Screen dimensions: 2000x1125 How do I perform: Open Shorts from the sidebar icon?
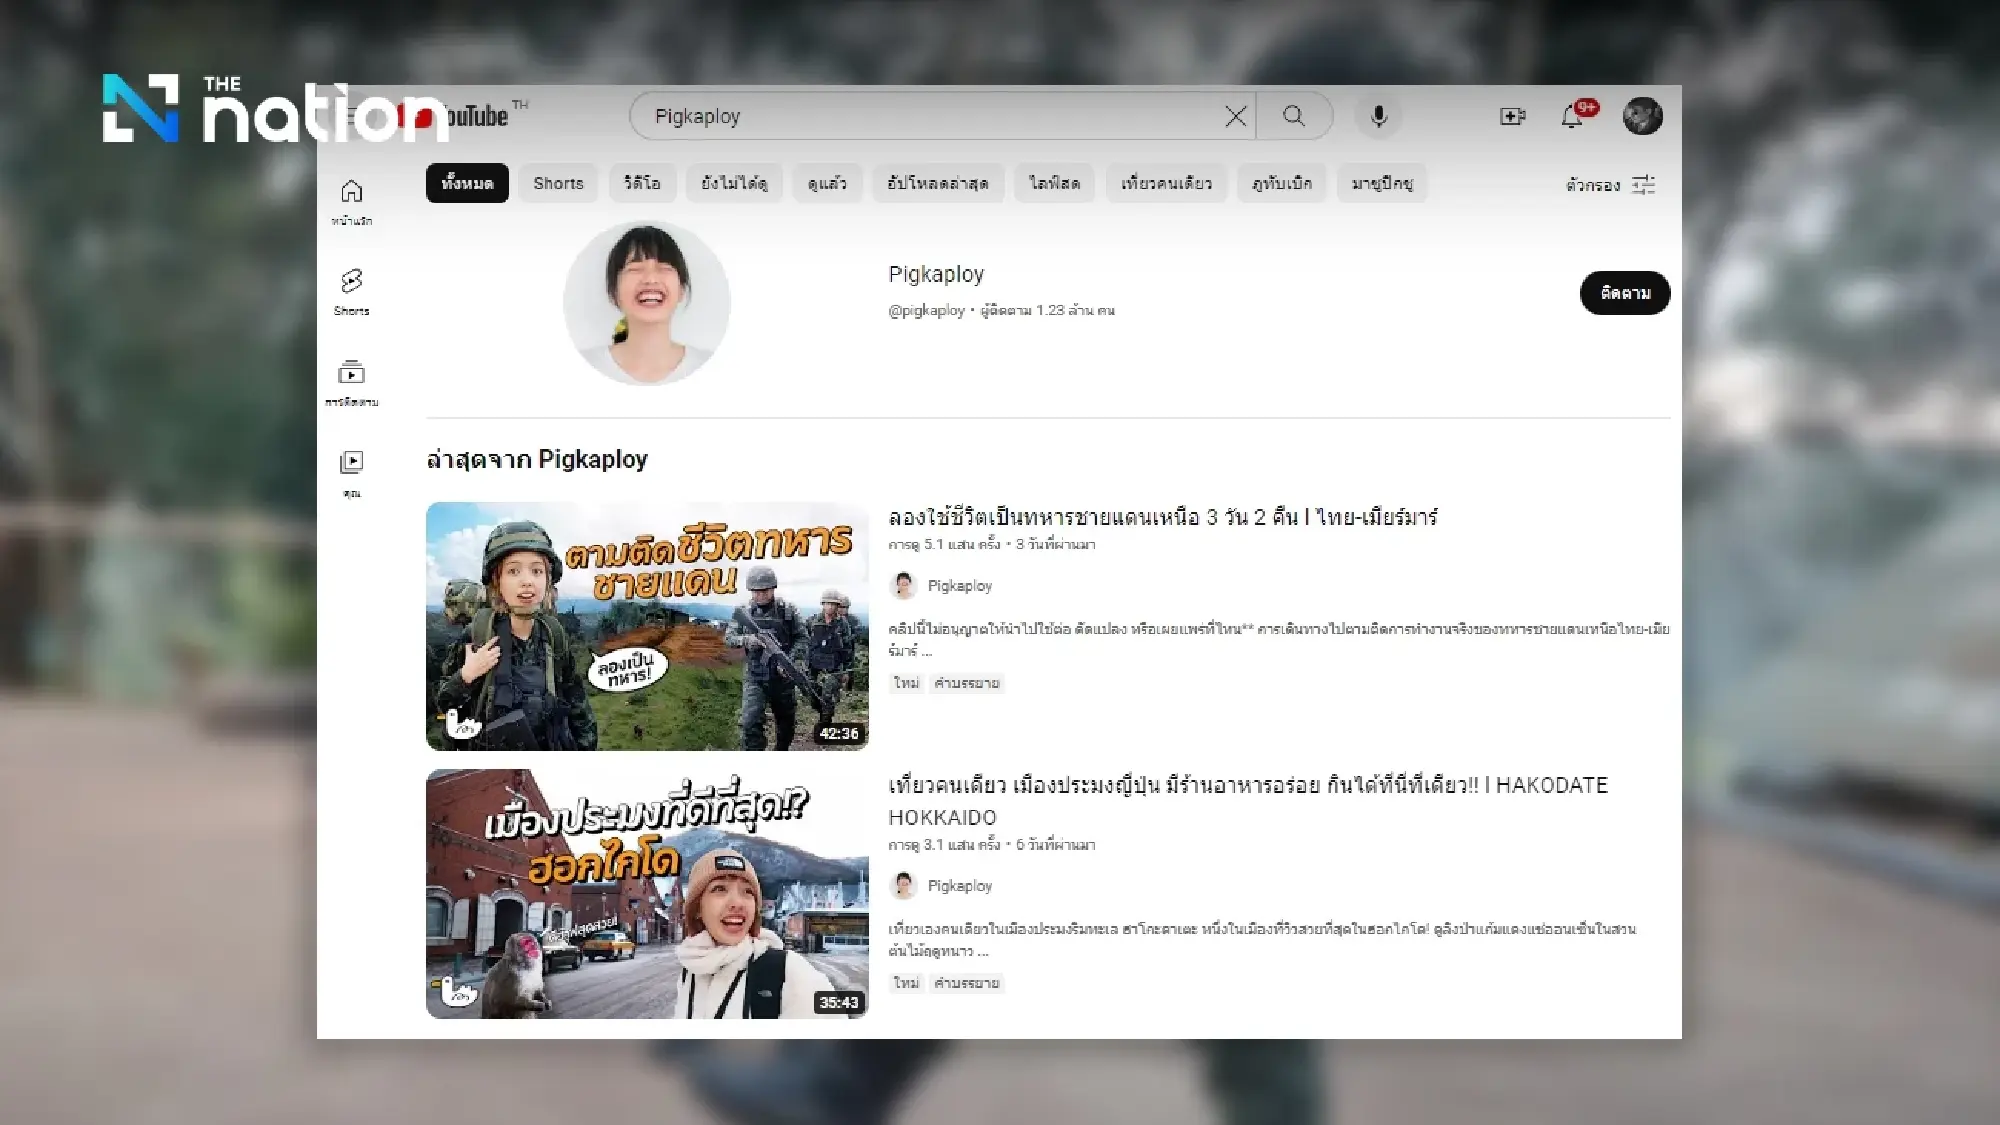[x=352, y=280]
